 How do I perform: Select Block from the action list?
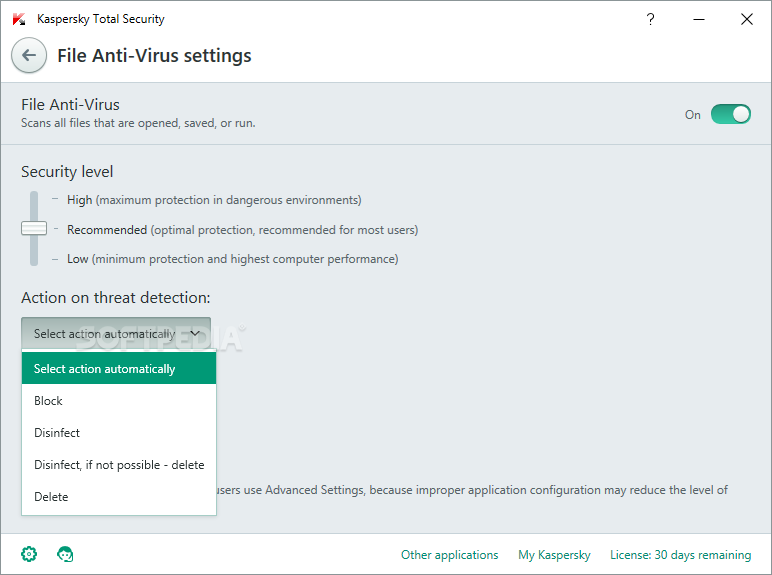tap(119, 400)
